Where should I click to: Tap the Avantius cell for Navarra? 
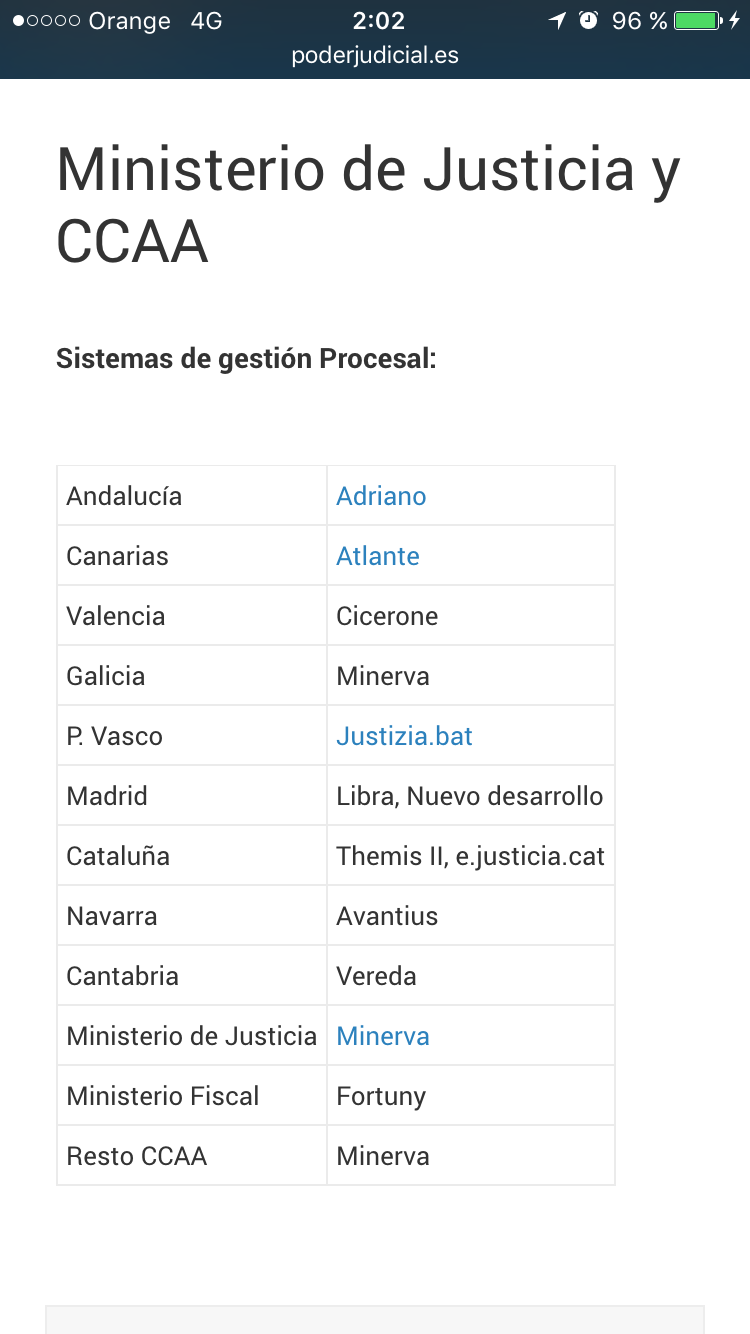387,916
